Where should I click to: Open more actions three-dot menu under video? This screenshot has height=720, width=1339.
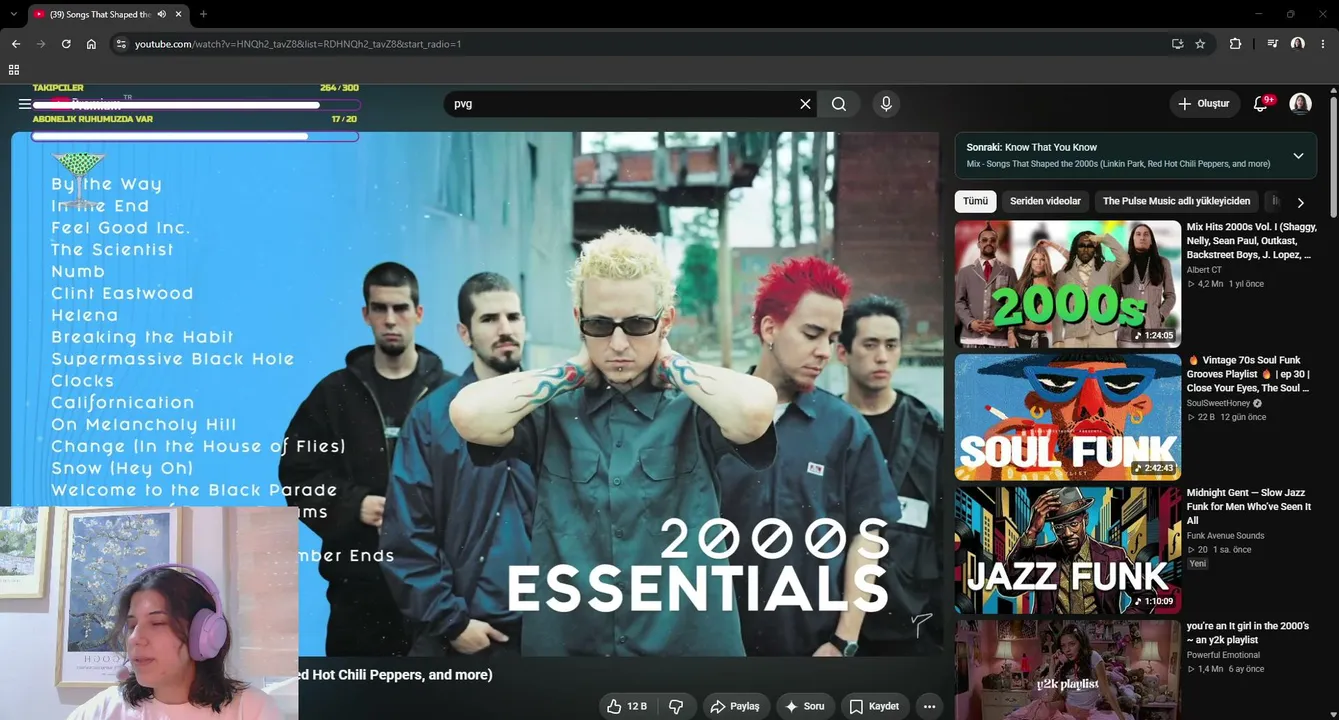(929, 706)
